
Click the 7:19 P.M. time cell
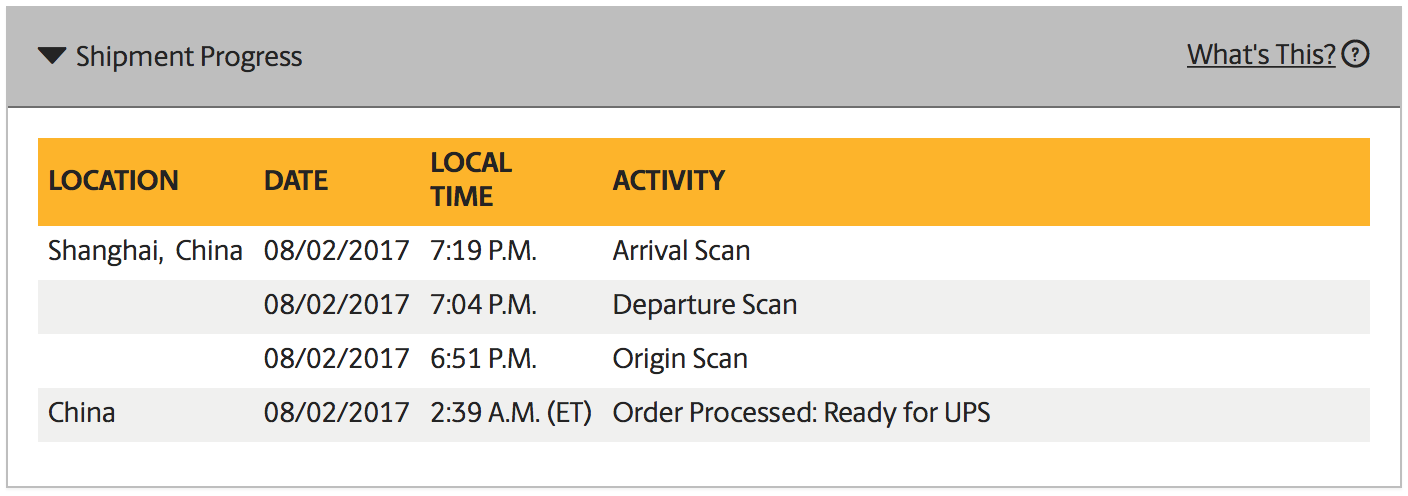[x=484, y=251]
